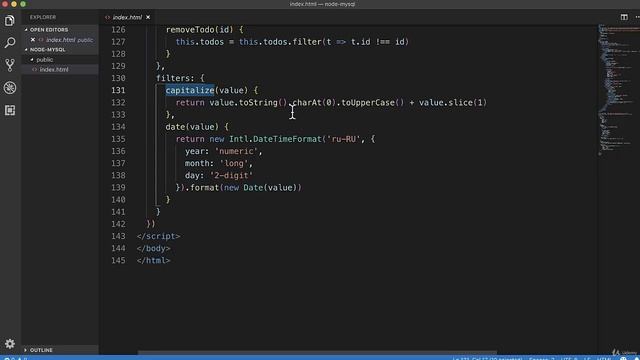Select index.html in the public folder
This screenshot has width=640, height=360.
coord(54,69)
